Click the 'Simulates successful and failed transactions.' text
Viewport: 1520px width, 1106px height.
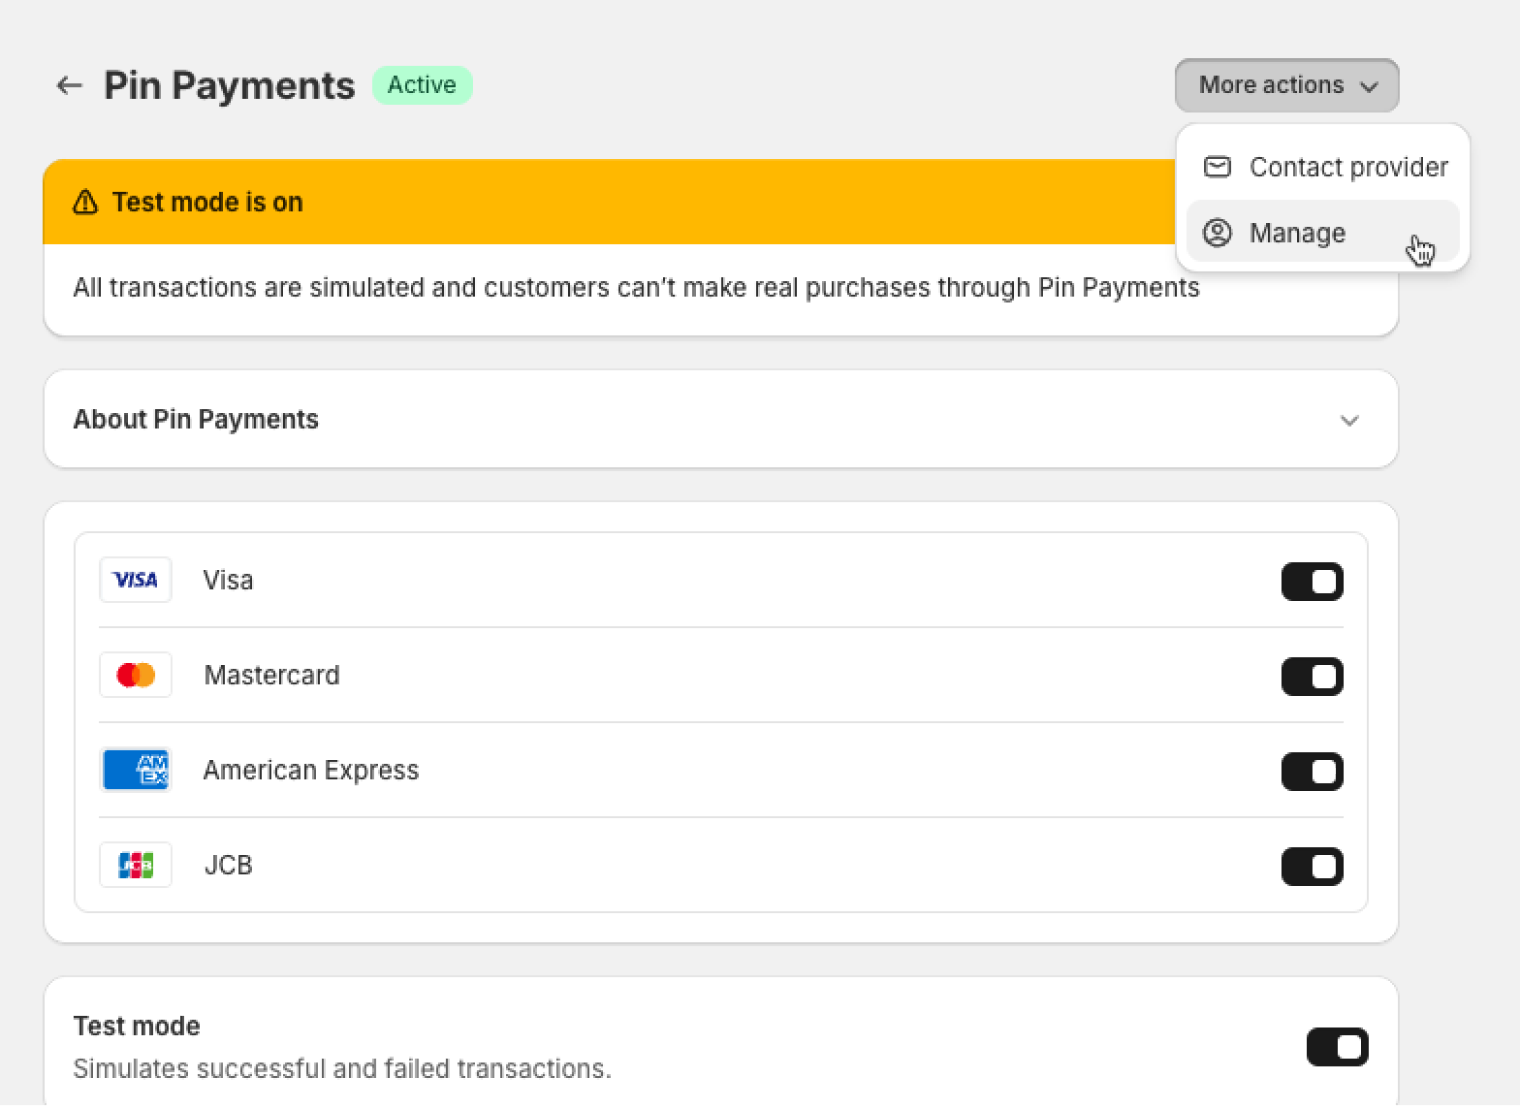pyautogui.click(x=342, y=1069)
